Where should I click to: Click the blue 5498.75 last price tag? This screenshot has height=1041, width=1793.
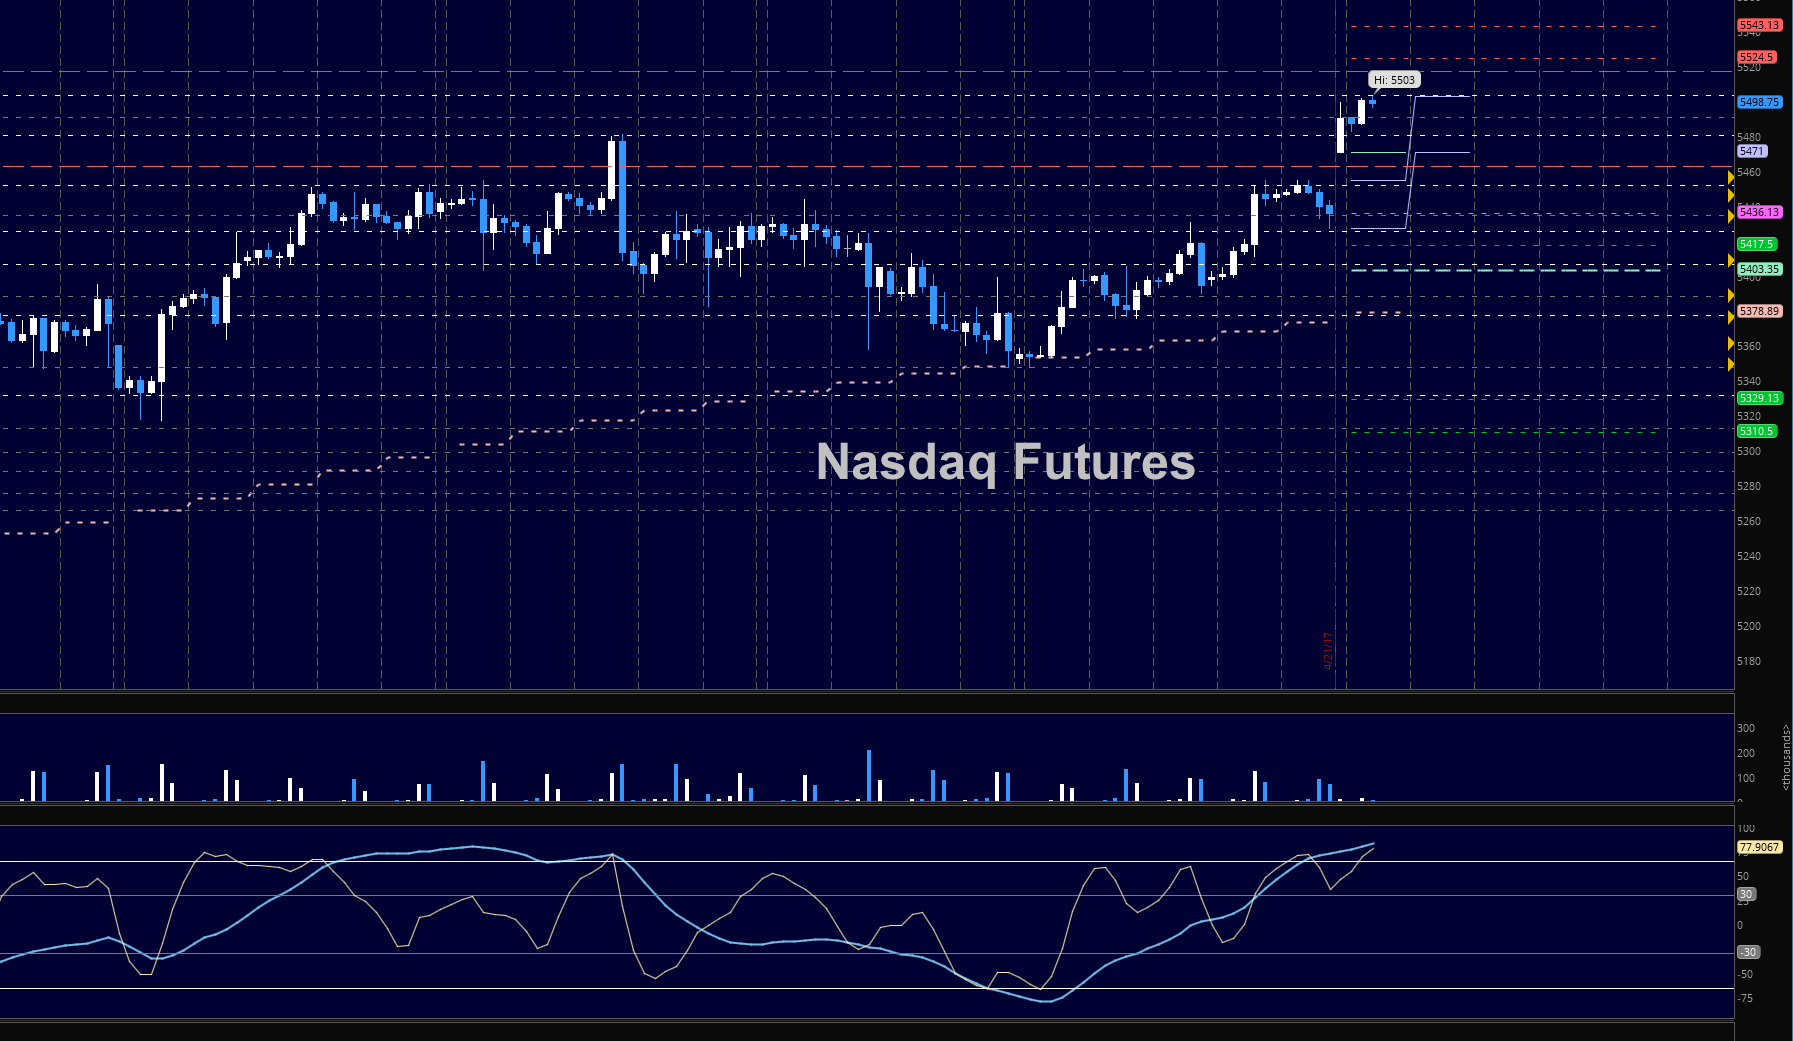coord(1759,102)
